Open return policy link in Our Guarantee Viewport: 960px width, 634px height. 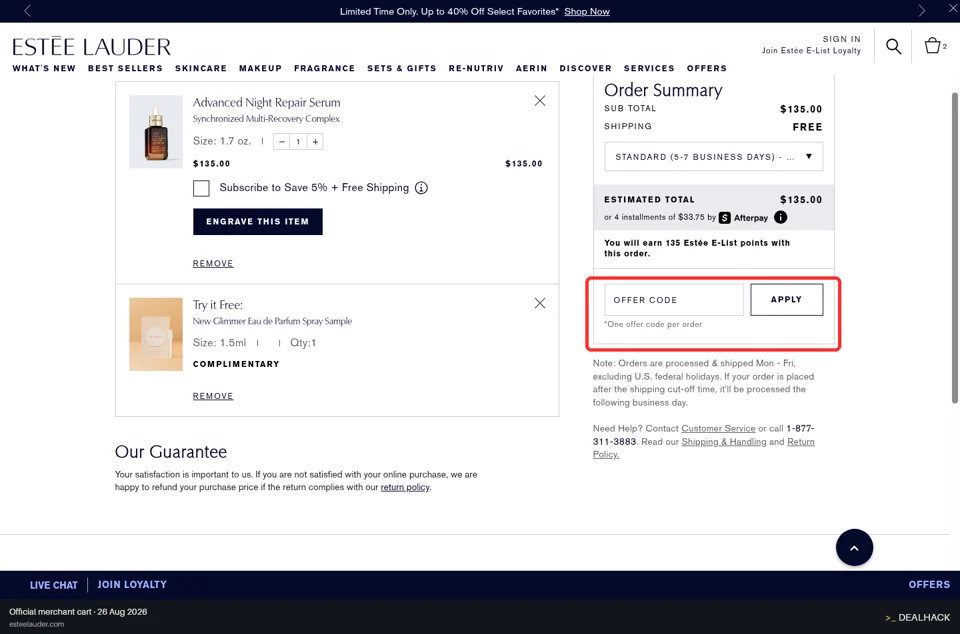(405, 488)
